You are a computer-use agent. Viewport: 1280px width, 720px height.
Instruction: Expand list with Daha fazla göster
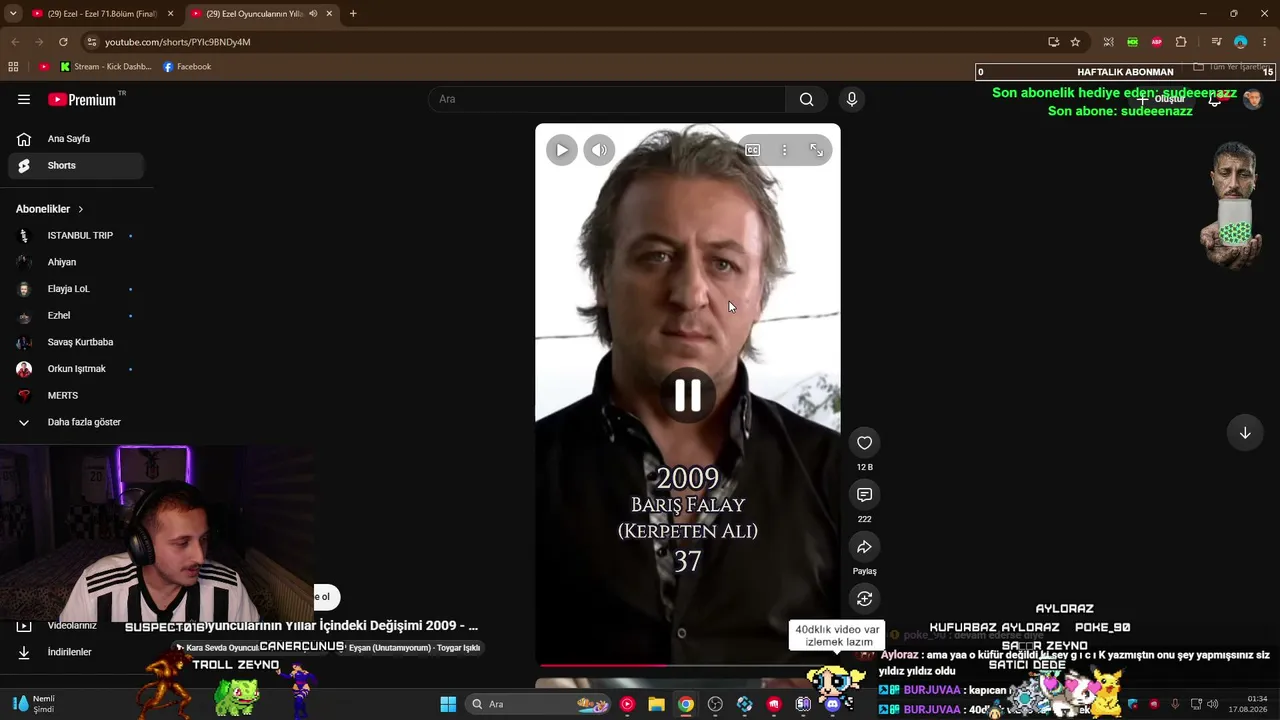point(76,422)
